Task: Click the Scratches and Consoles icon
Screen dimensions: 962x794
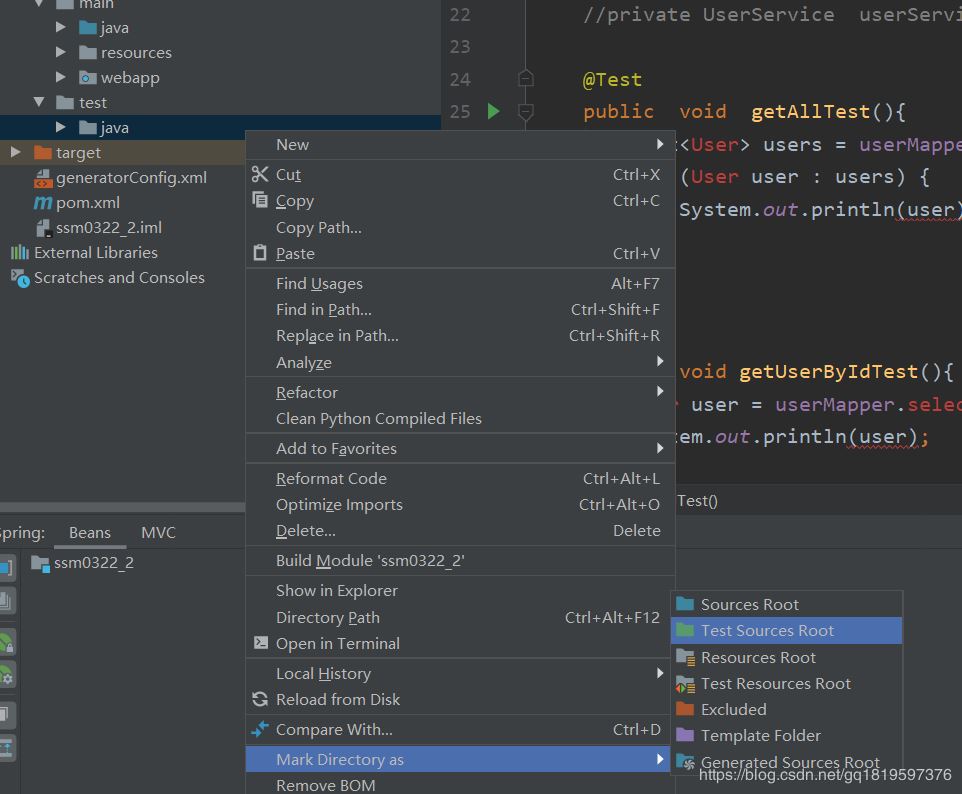Action: pos(20,278)
